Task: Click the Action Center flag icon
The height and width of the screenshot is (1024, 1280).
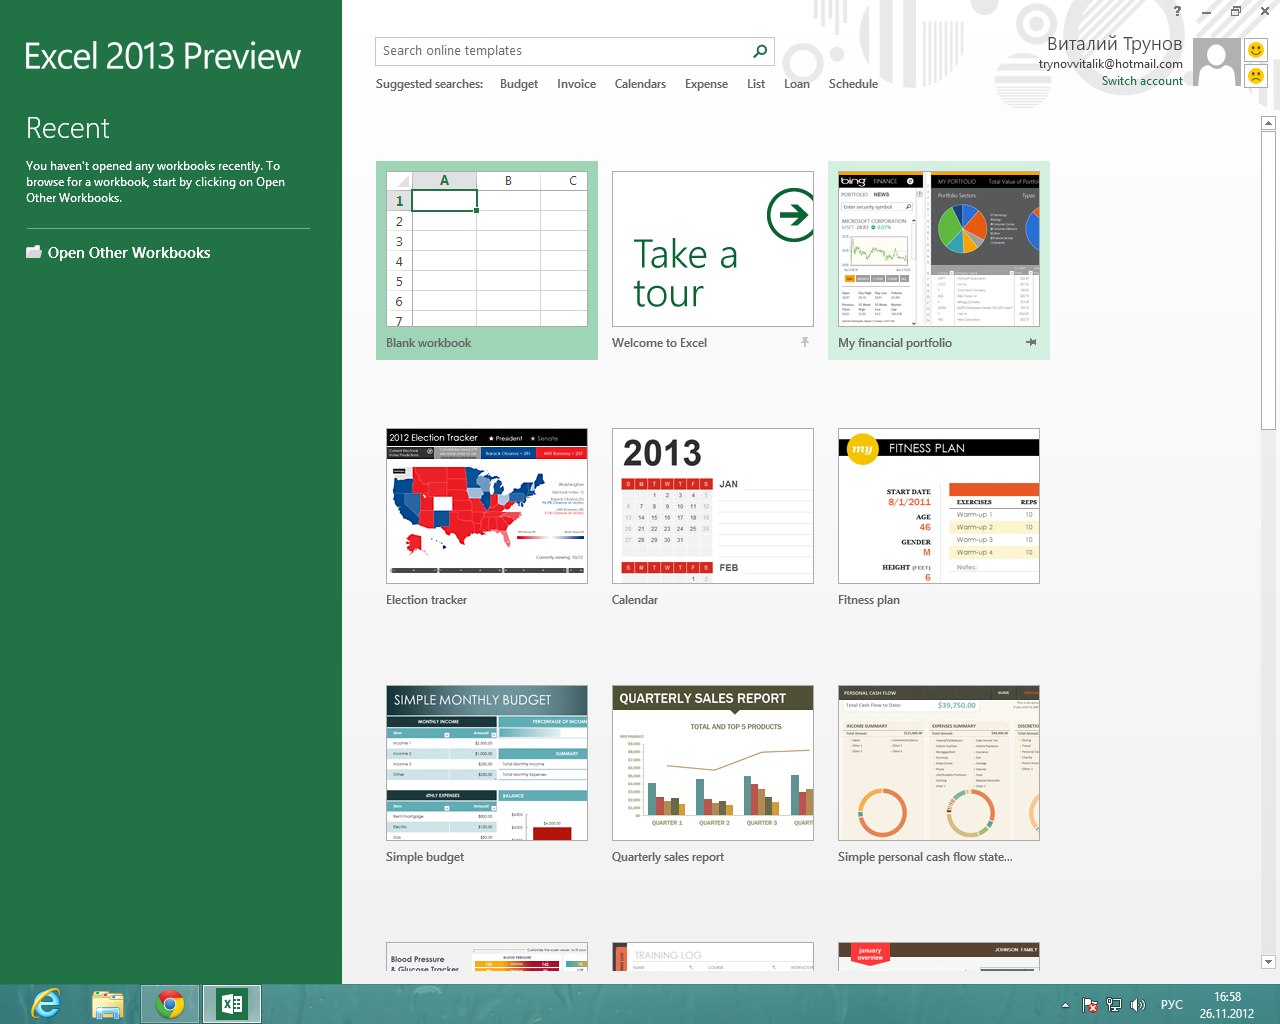Action: [x=1090, y=1005]
